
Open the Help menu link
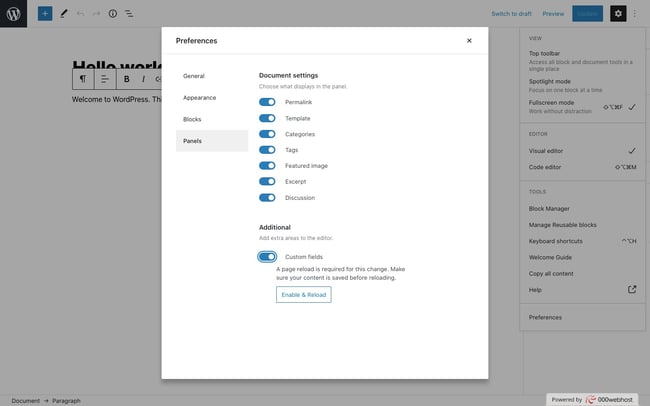pyautogui.click(x=582, y=289)
